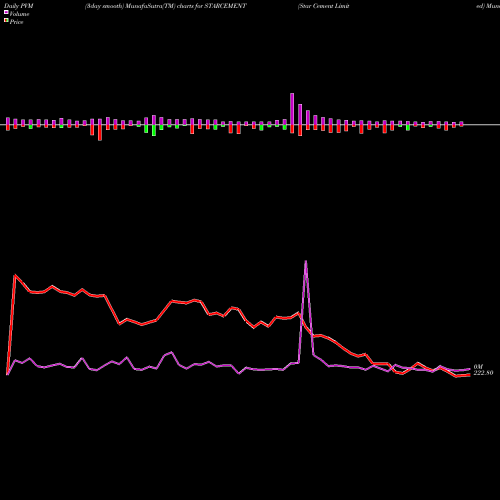
Task: Click the 'Star Cement Limit' header text
Action: click(x=324, y=6)
